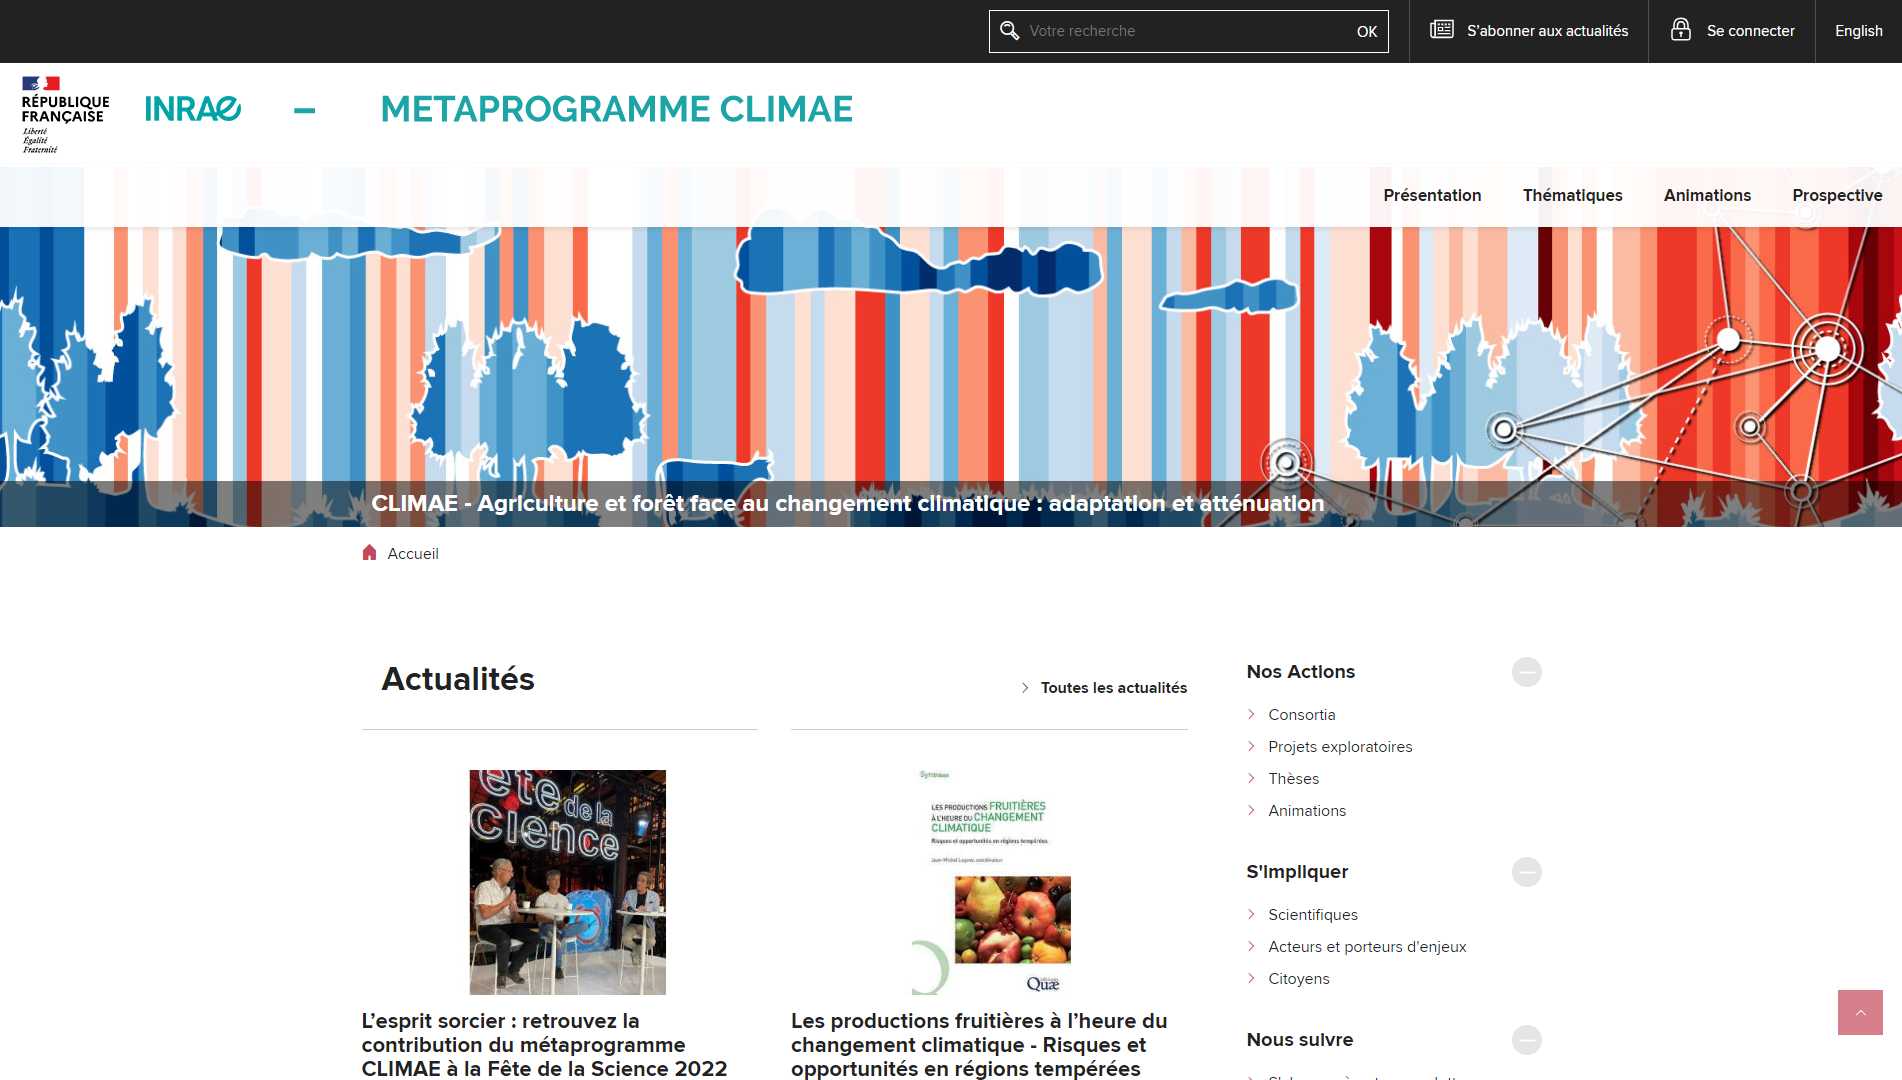Viewport: 1902px width, 1080px height.
Task: Click the home icon next to Accueil
Action: click(x=369, y=553)
